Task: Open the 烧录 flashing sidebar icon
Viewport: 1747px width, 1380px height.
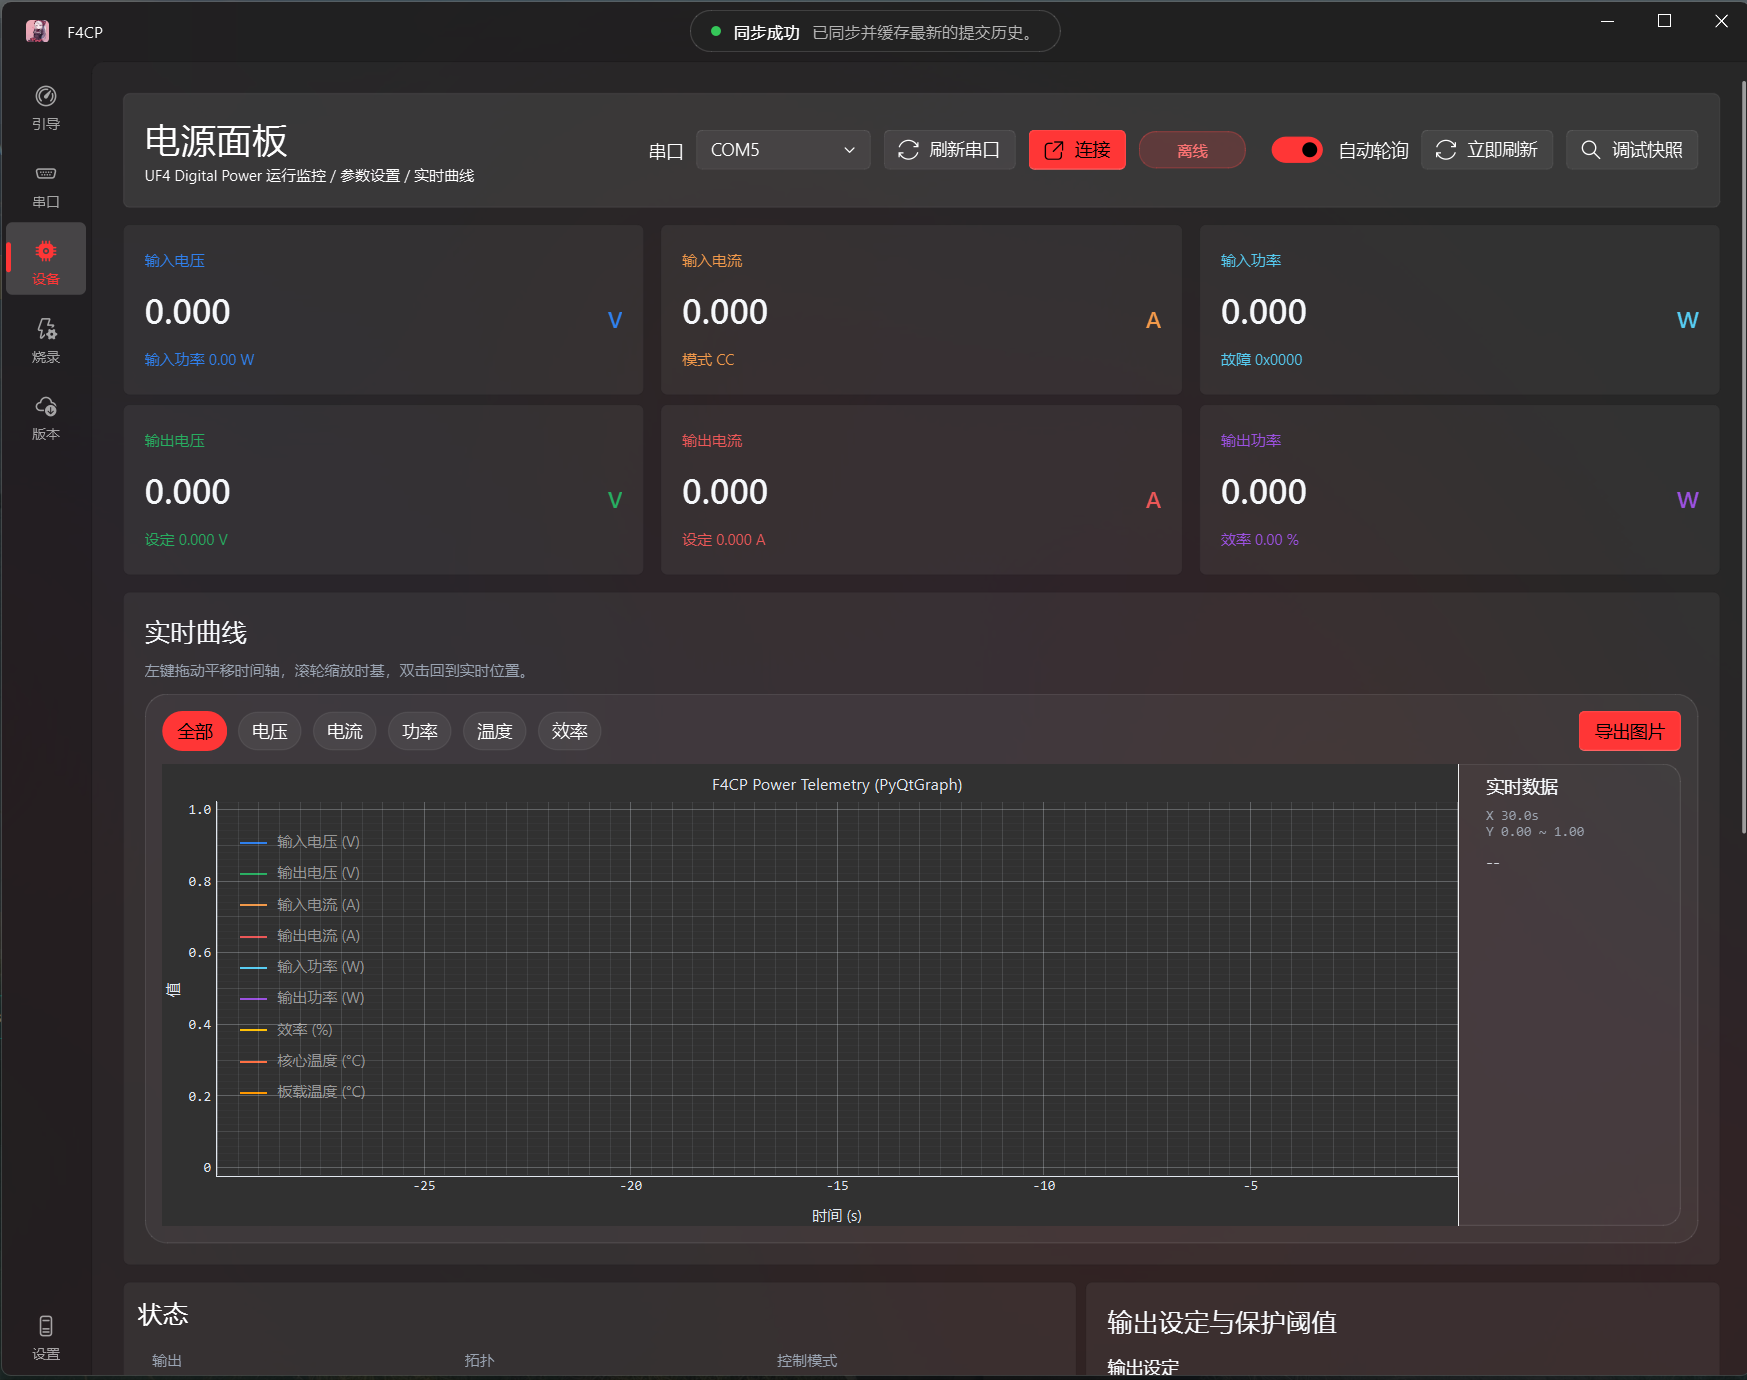Action: click(46, 341)
